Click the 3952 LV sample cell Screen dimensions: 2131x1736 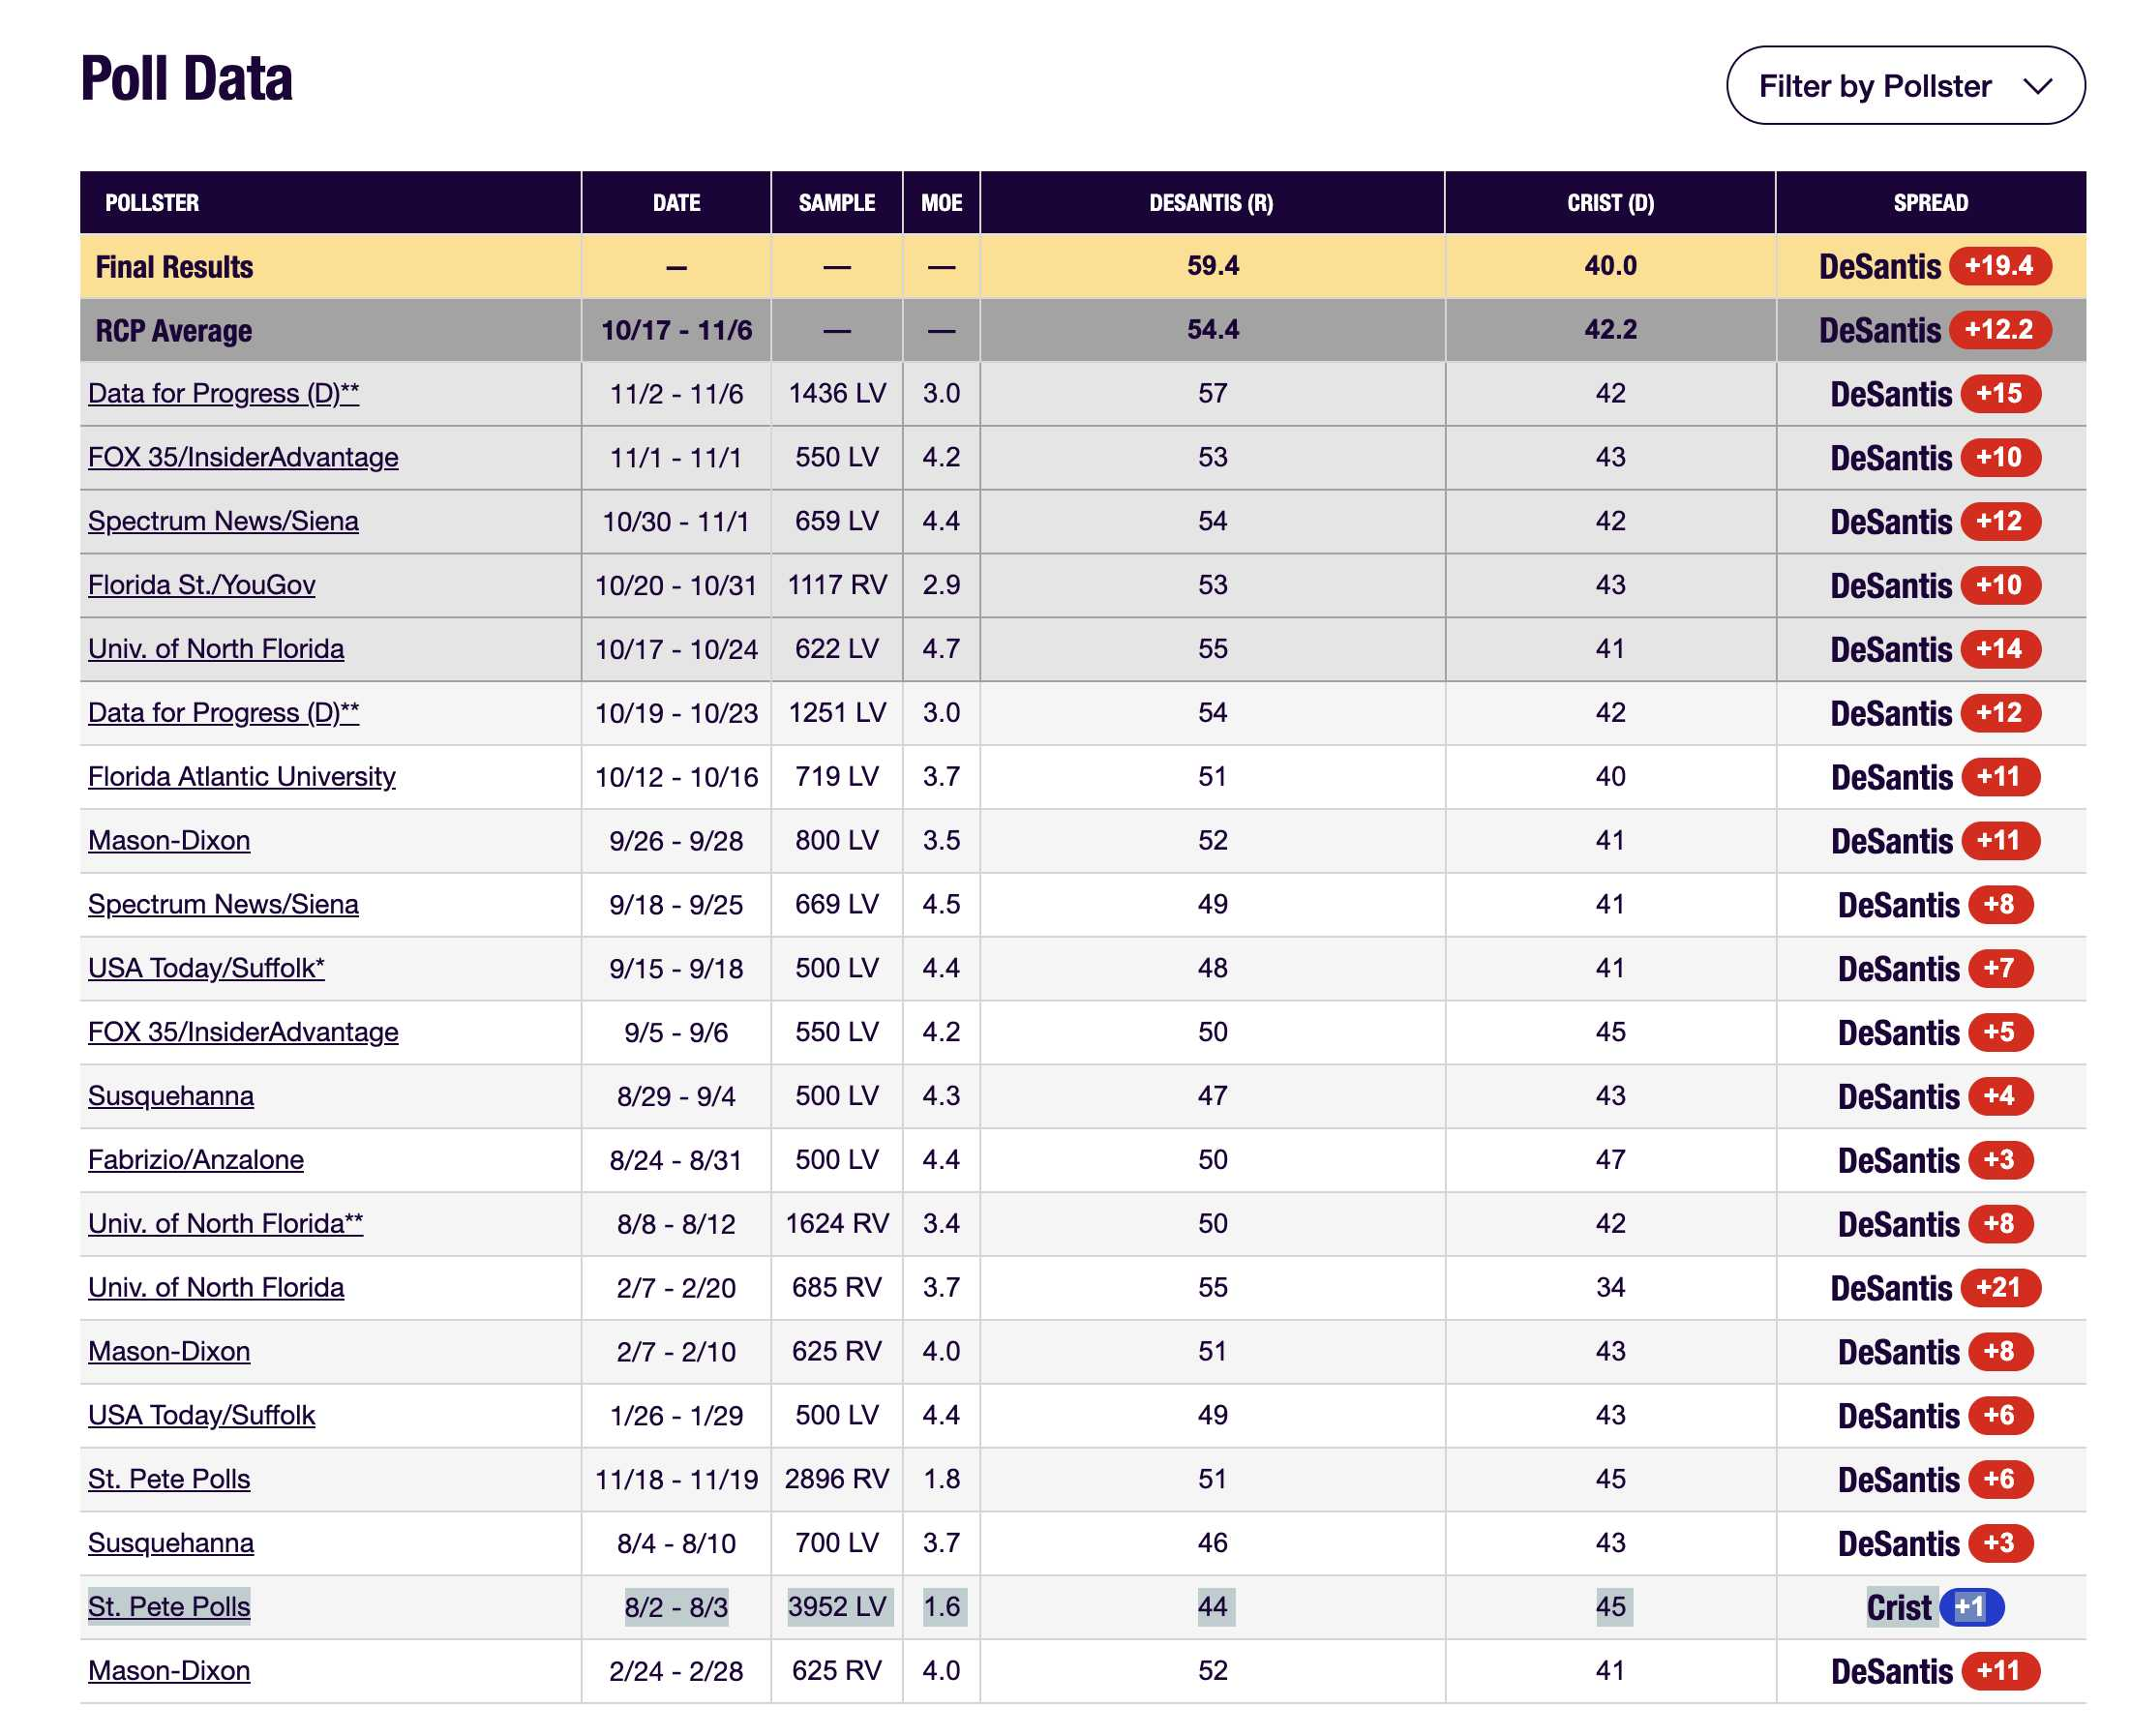pyautogui.click(x=836, y=1608)
